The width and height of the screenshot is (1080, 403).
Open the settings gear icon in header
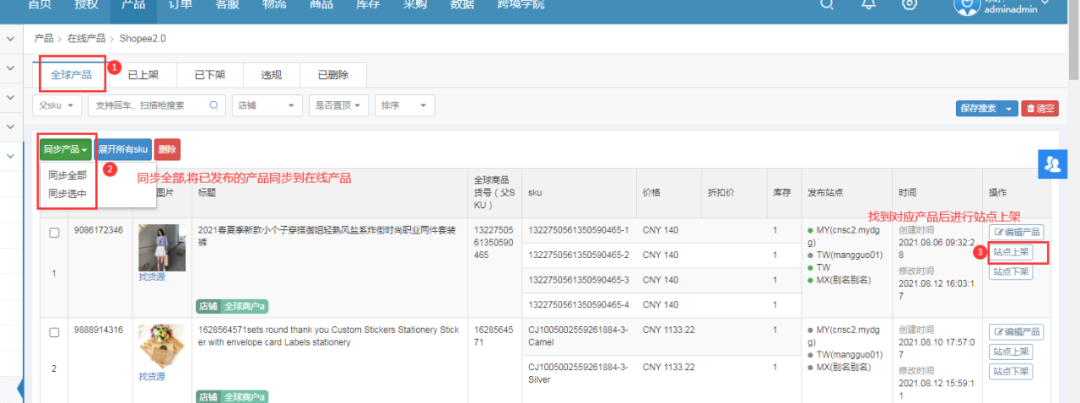click(x=909, y=5)
